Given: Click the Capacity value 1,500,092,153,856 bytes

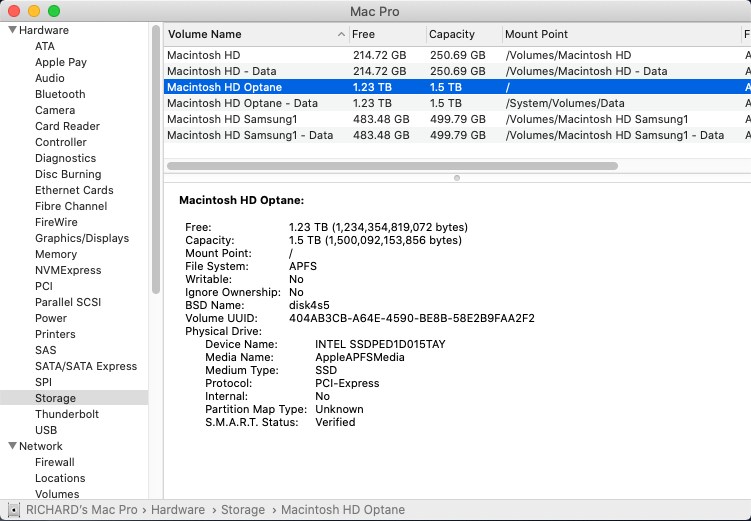Looking at the screenshot, I should (x=393, y=240).
